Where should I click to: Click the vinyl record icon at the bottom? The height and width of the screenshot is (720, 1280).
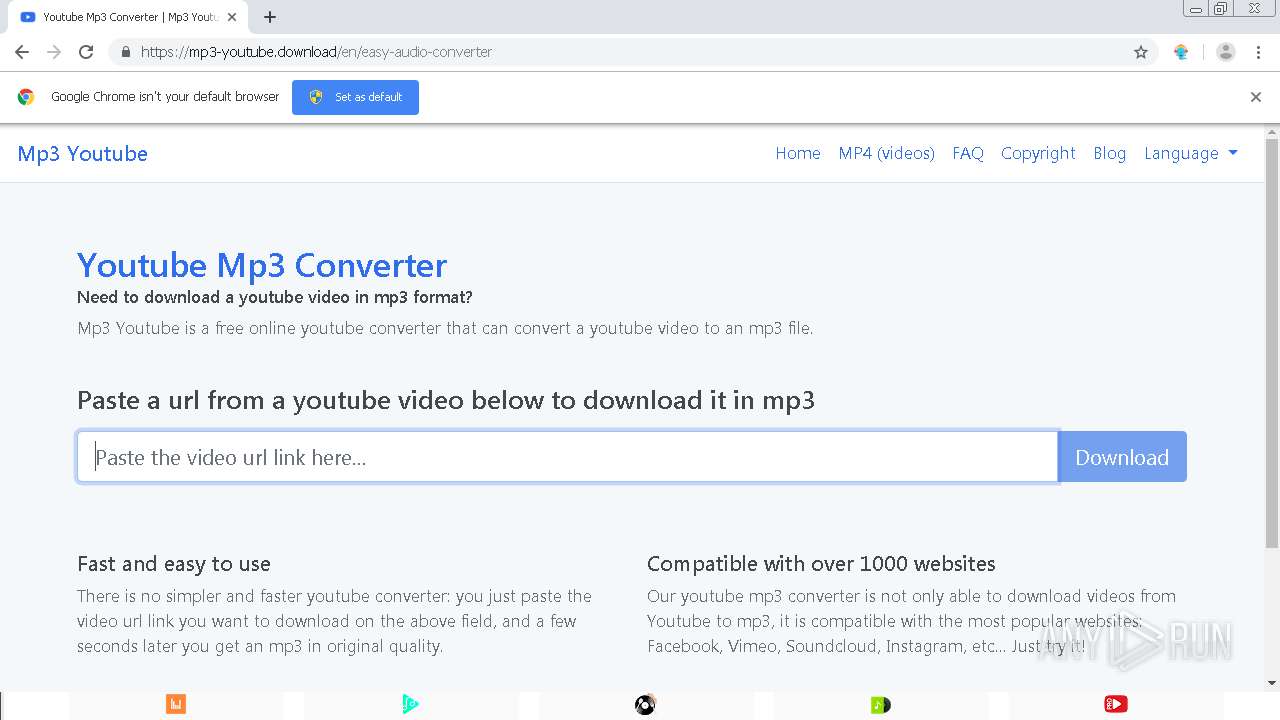645,705
